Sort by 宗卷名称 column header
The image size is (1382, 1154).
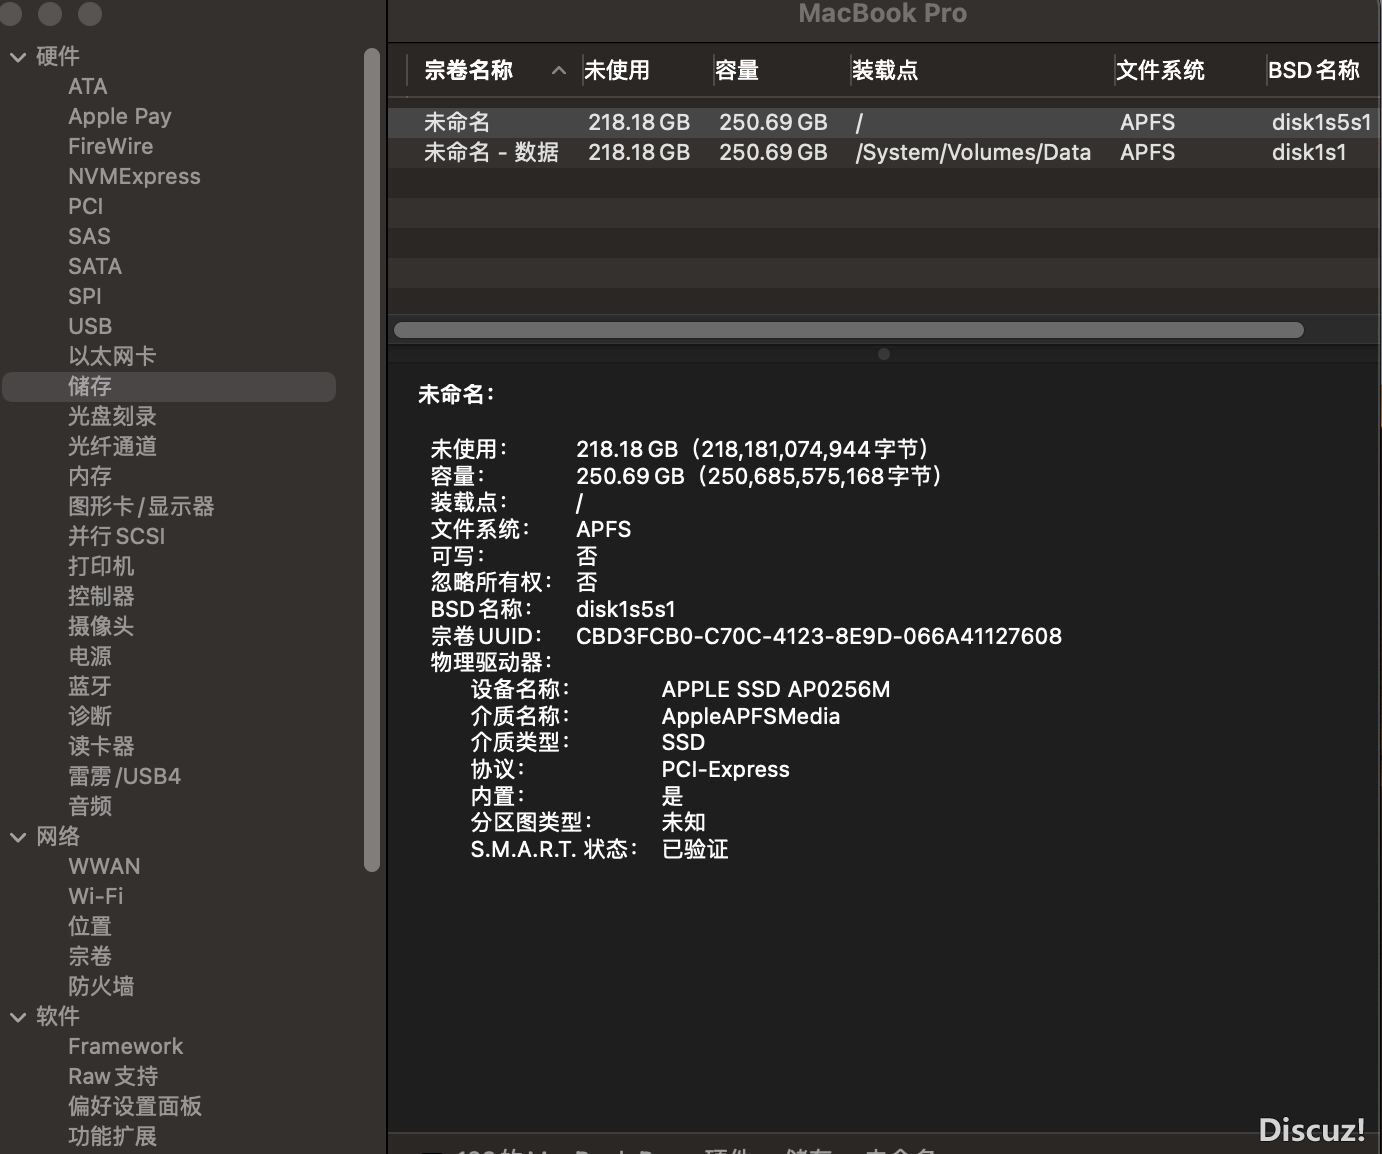(x=468, y=70)
